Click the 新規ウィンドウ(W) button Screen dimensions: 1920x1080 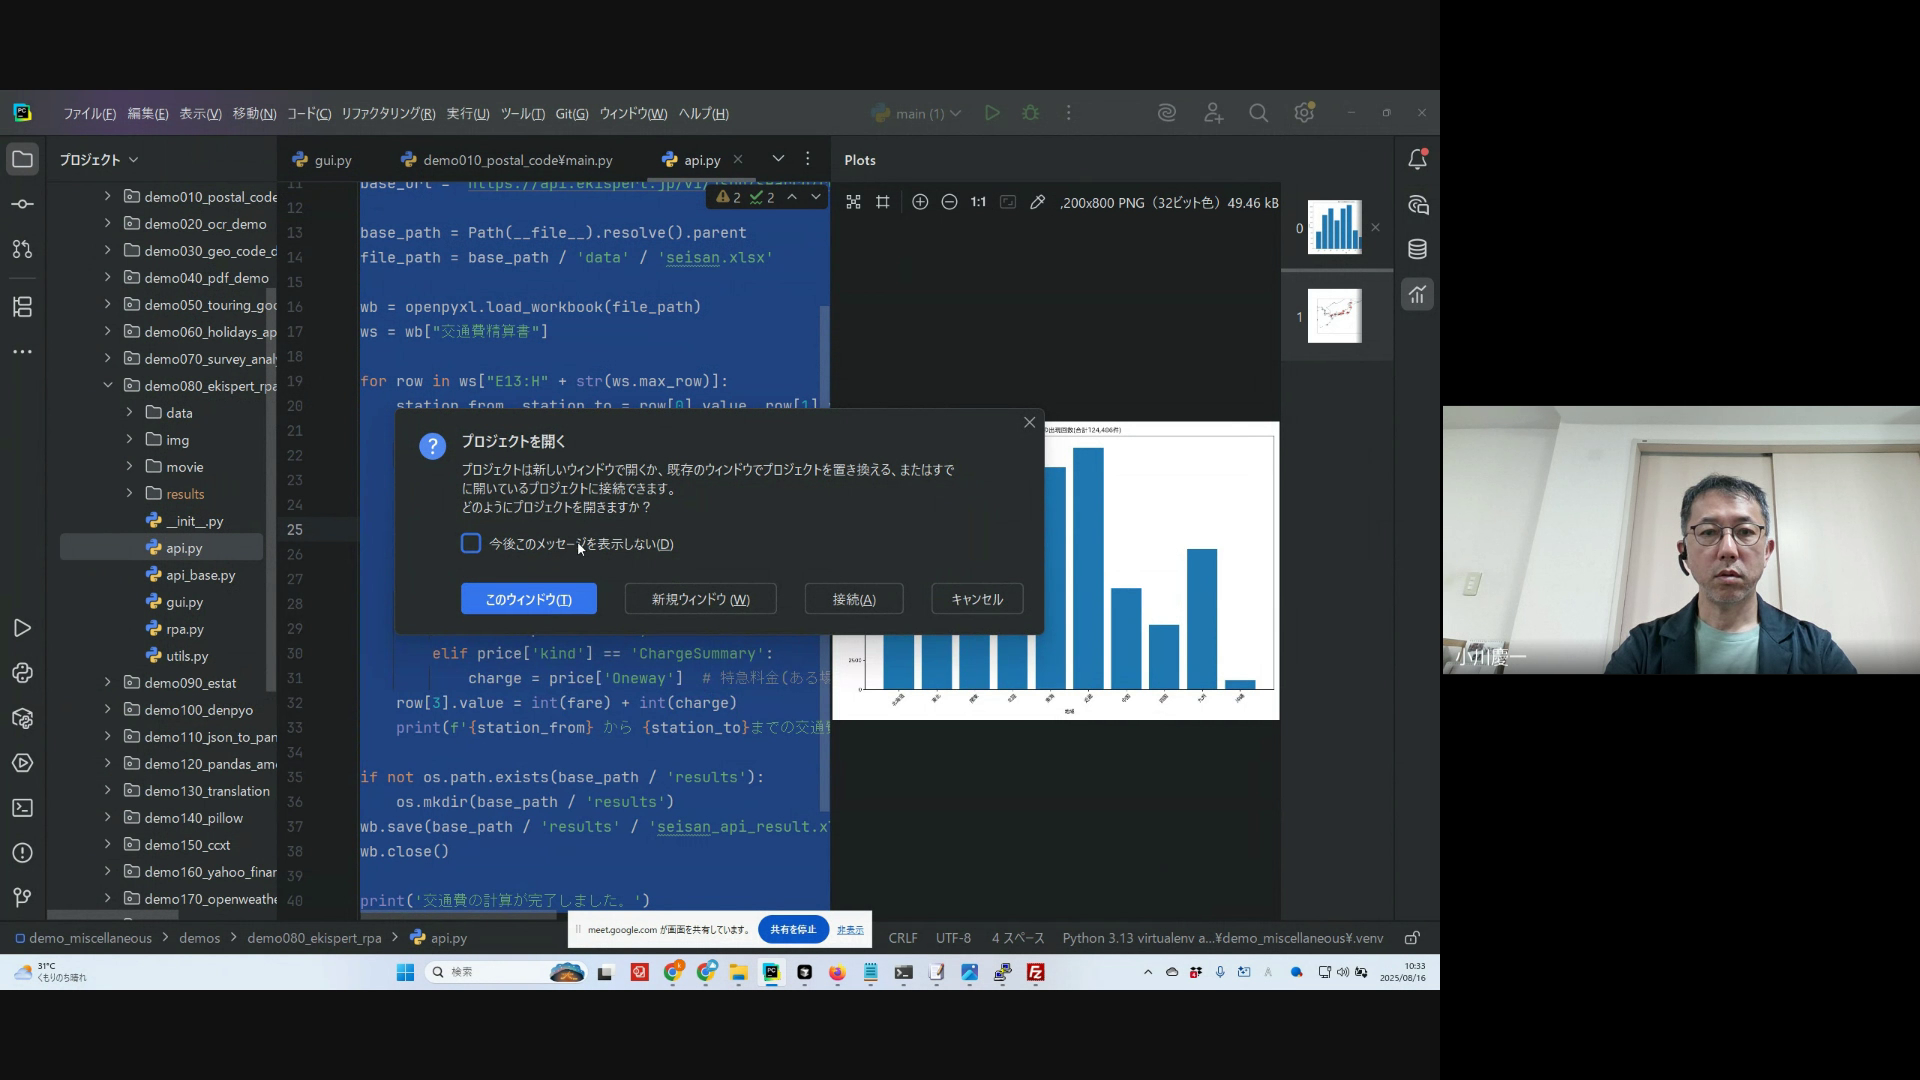coord(700,599)
